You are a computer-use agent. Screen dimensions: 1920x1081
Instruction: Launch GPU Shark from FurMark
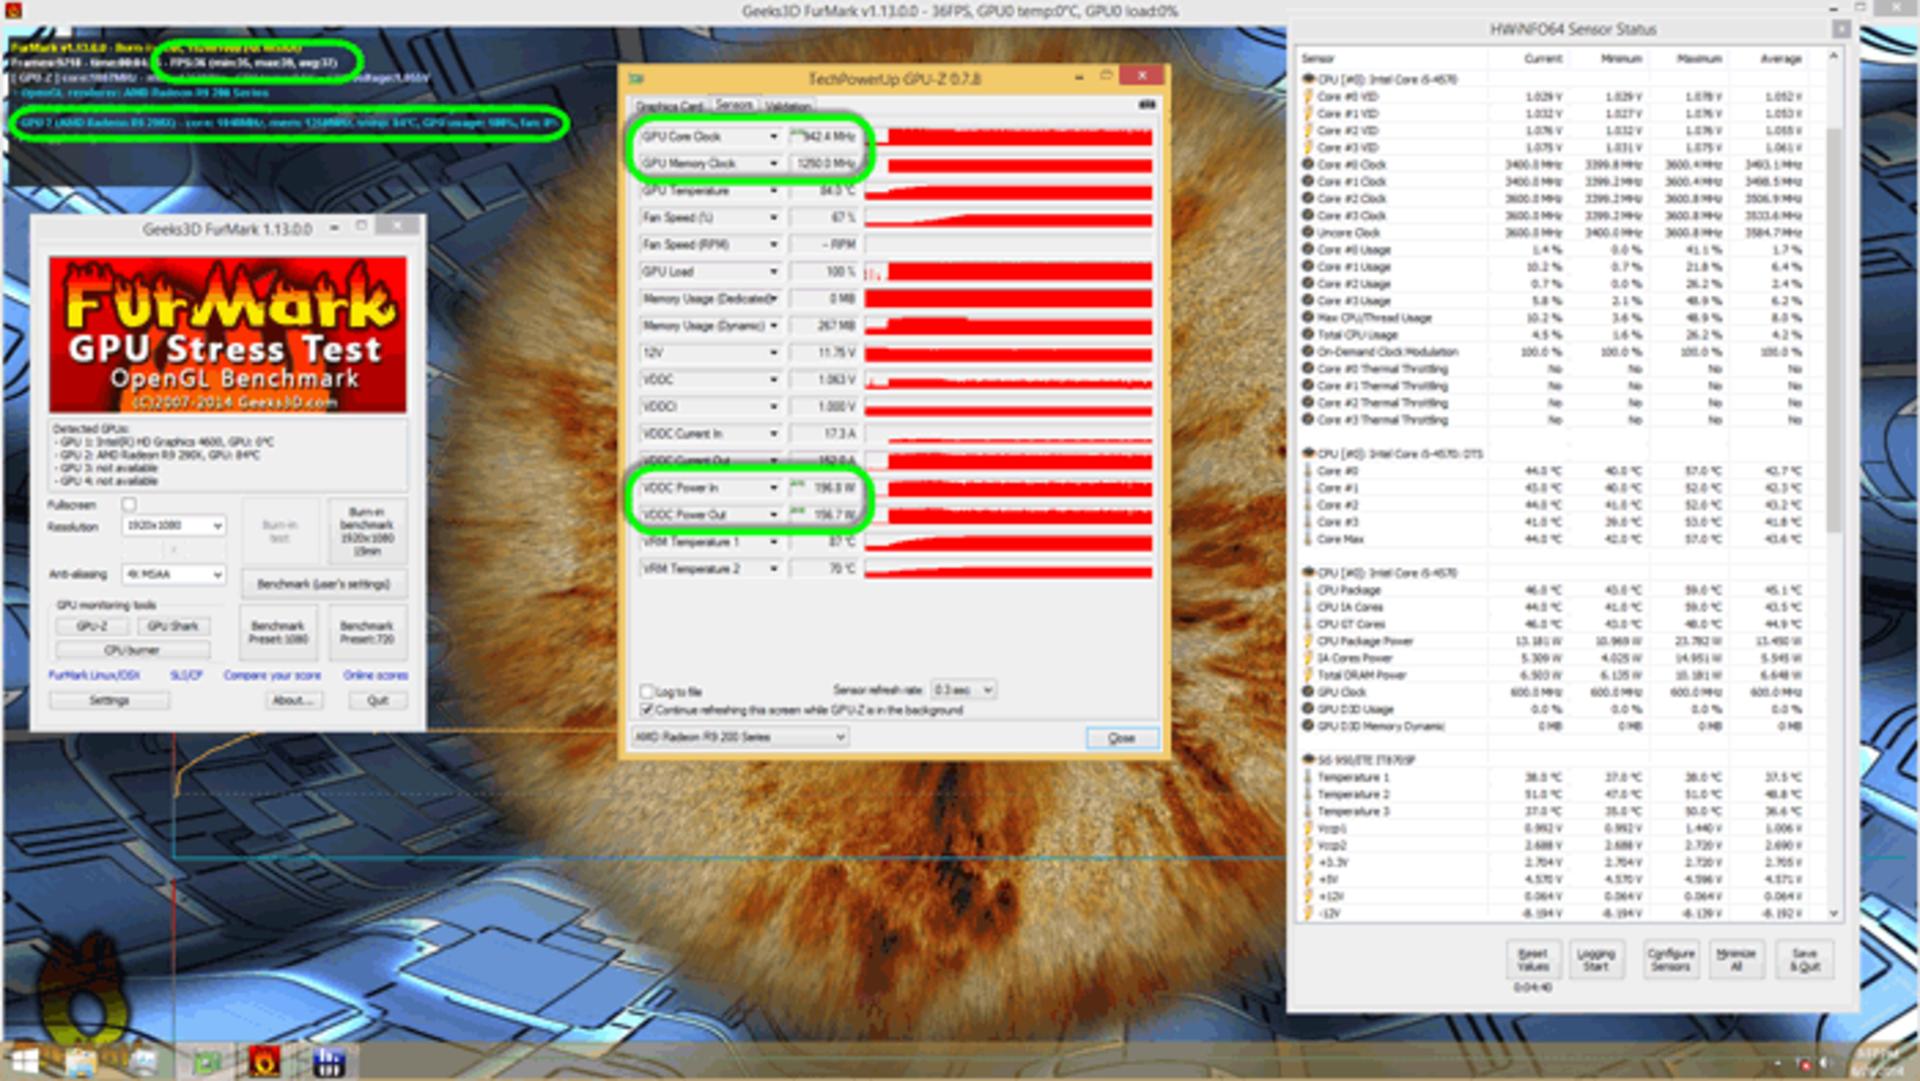(173, 626)
